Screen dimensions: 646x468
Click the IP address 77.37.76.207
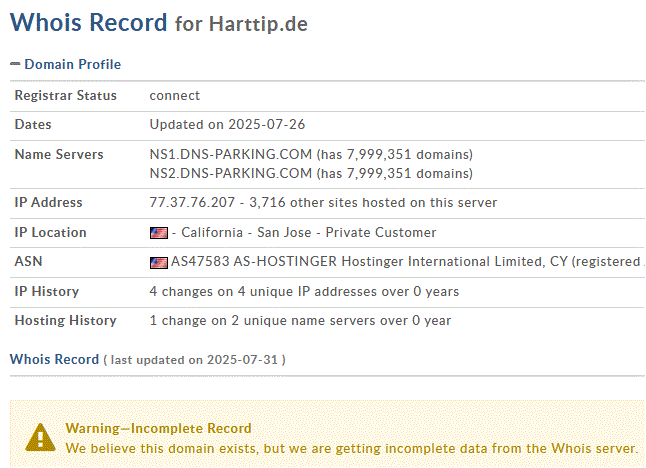(x=192, y=203)
